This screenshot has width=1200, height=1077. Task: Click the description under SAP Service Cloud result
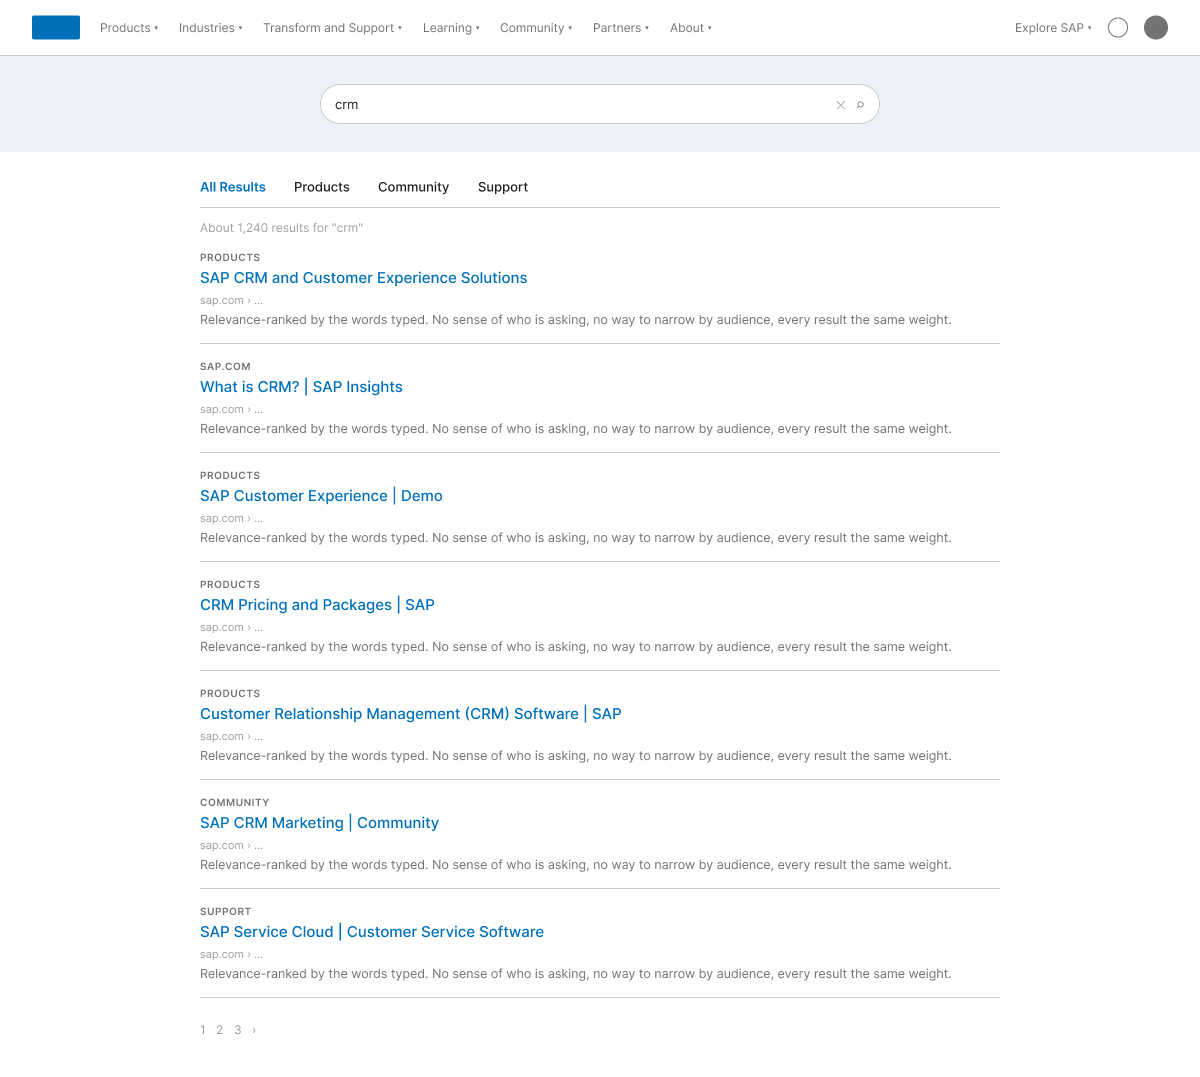(x=576, y=974)
